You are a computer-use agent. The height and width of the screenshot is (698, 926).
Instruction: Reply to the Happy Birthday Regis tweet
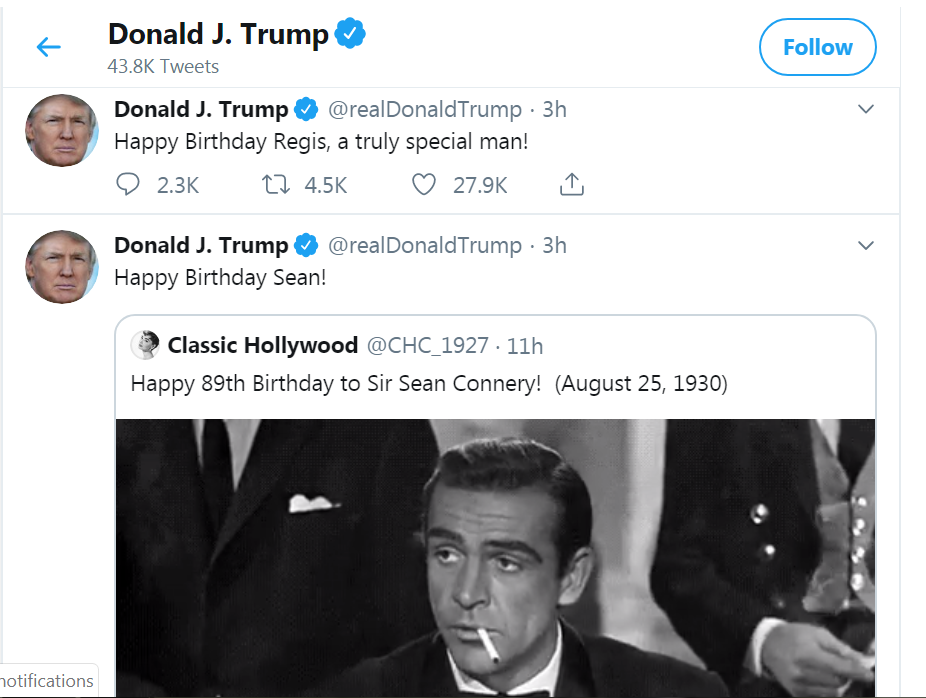pos(128,185)
